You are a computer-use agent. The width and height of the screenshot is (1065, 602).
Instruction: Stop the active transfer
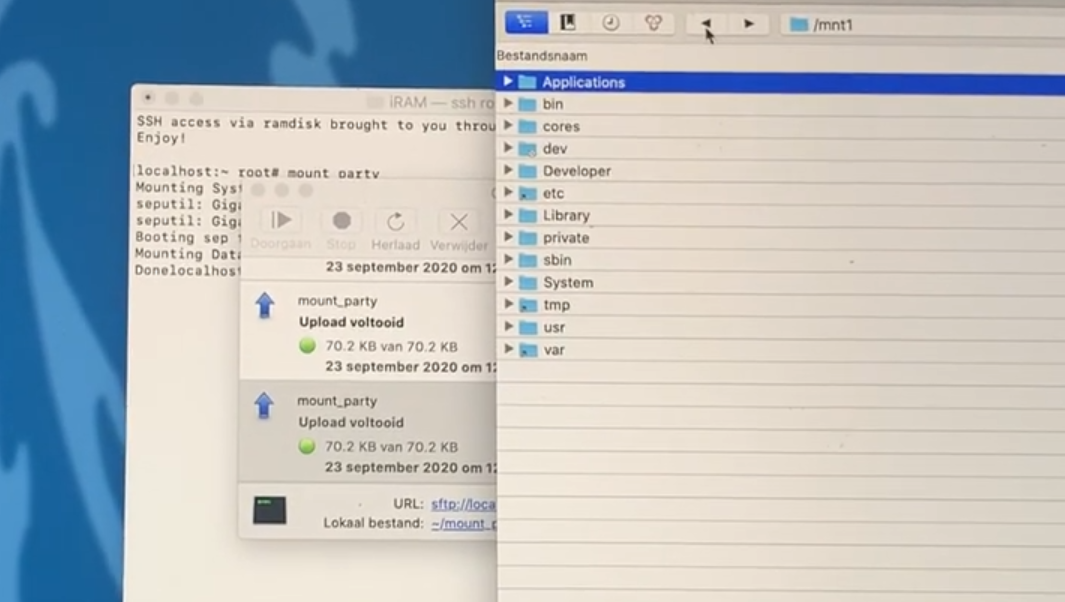point(340,221)
